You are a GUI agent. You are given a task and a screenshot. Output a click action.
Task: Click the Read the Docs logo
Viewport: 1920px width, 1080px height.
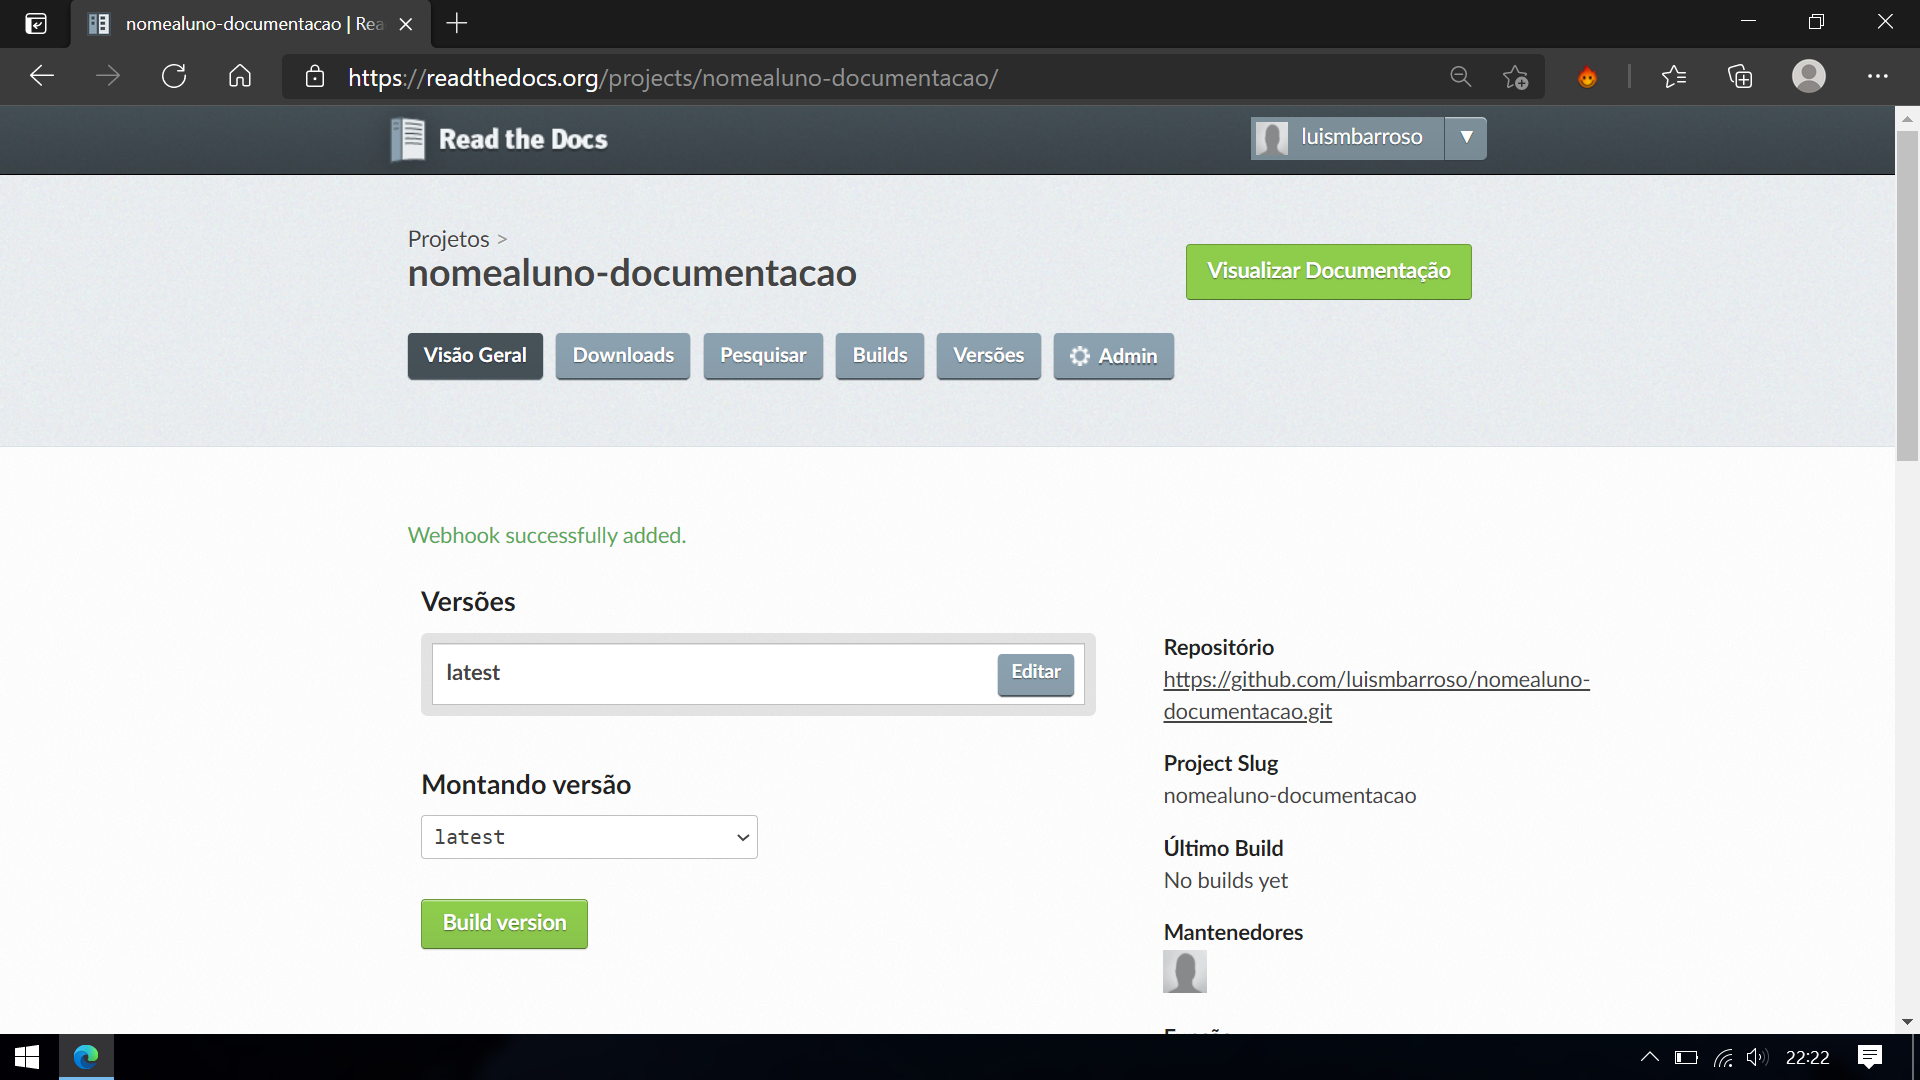tap(499, 139)
